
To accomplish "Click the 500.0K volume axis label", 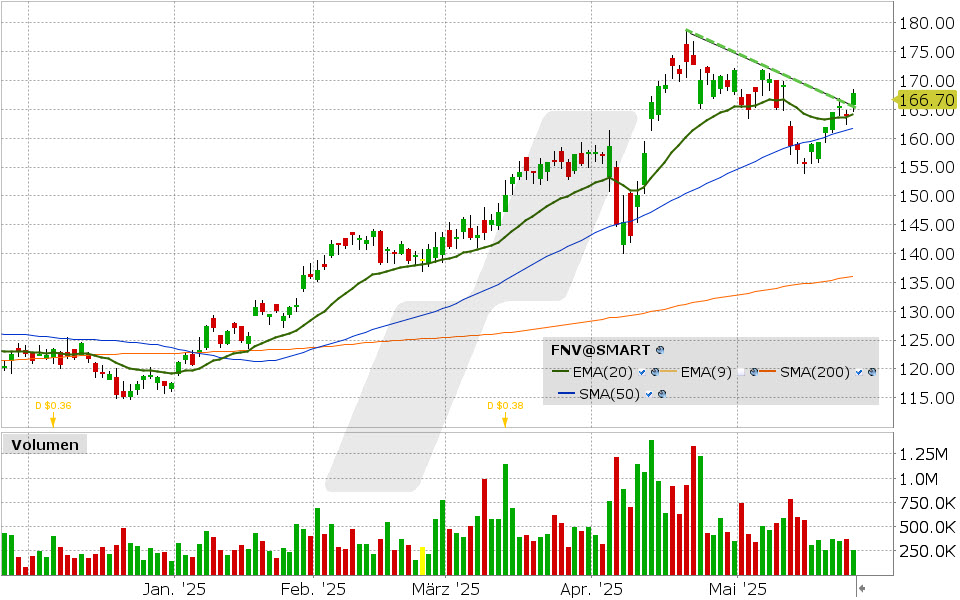I will pyautogui.click(x=927, y=527).
